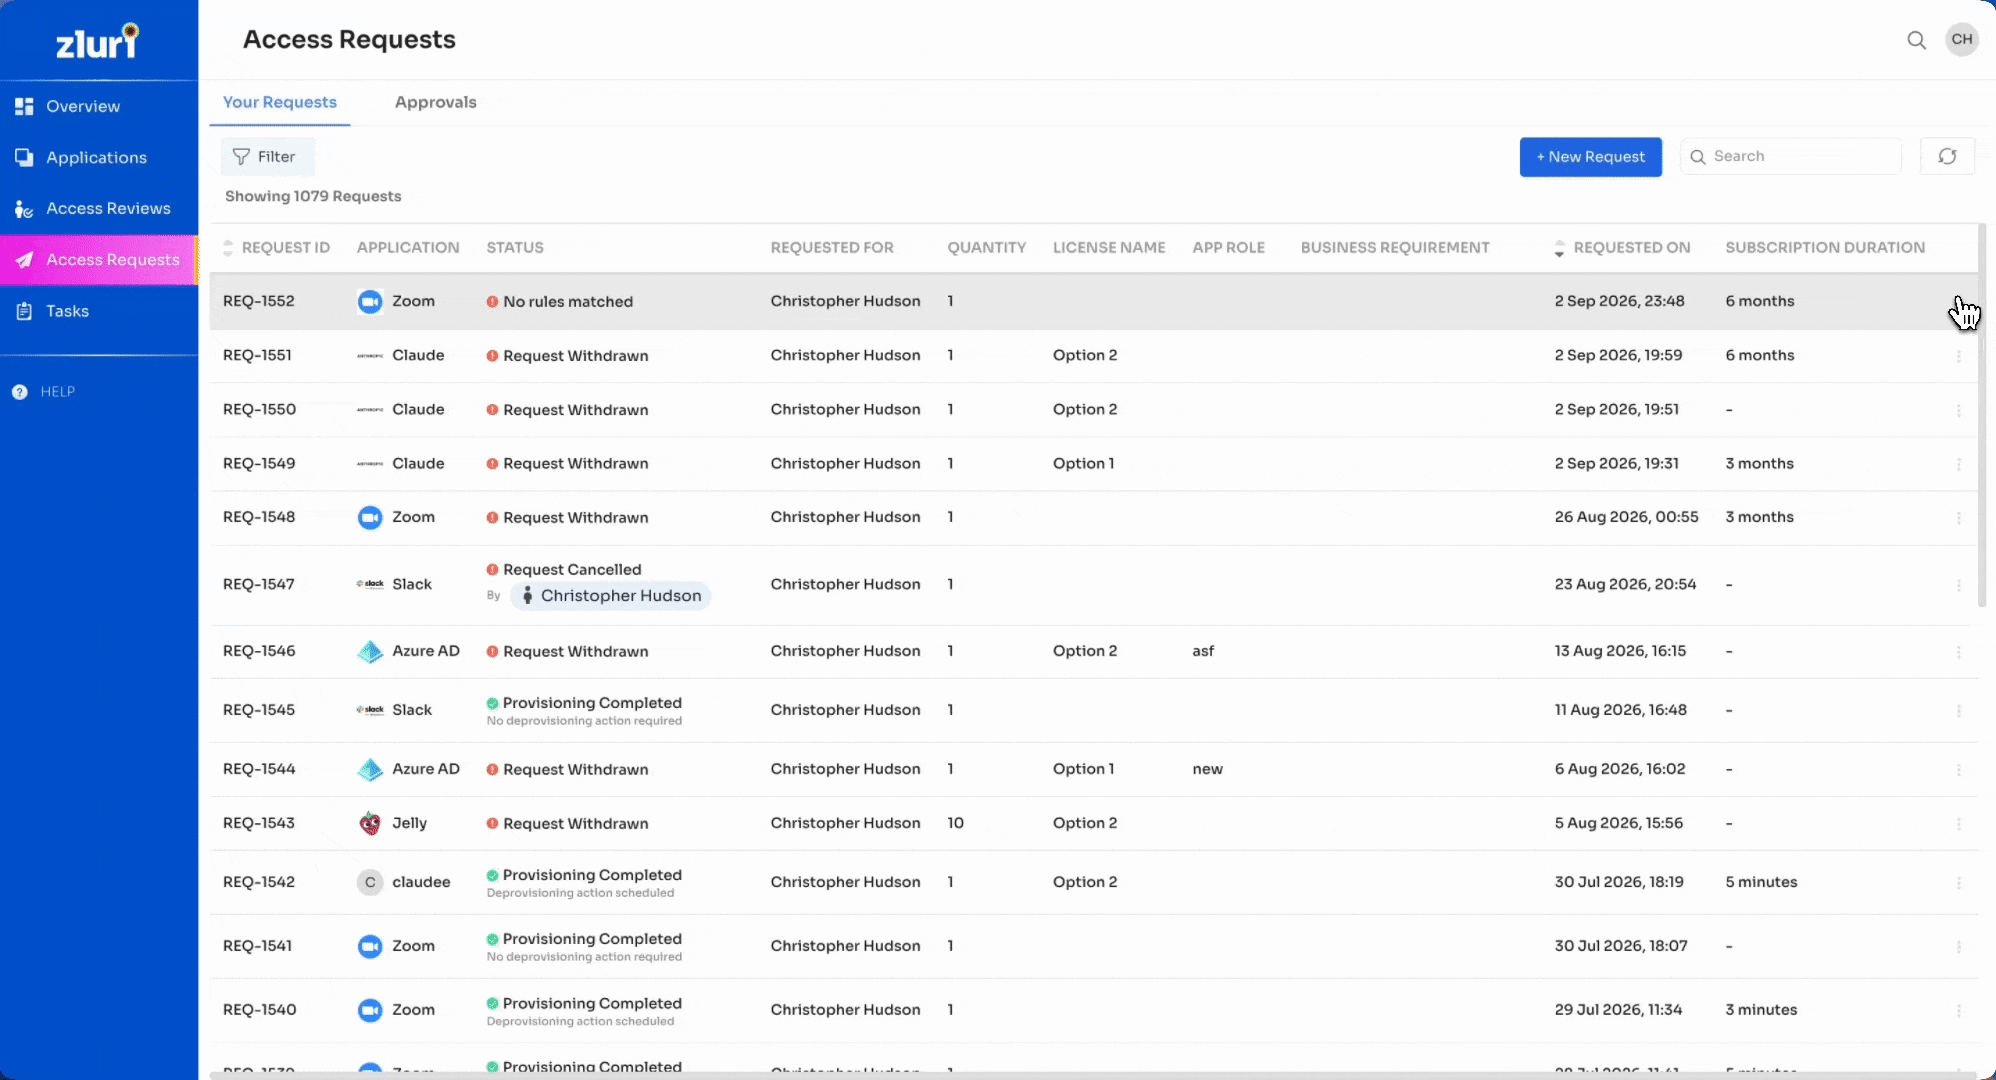Click the New Request button
Screen dimensions: 1996x1080
pyautogui.click(x=1590, y=157)
